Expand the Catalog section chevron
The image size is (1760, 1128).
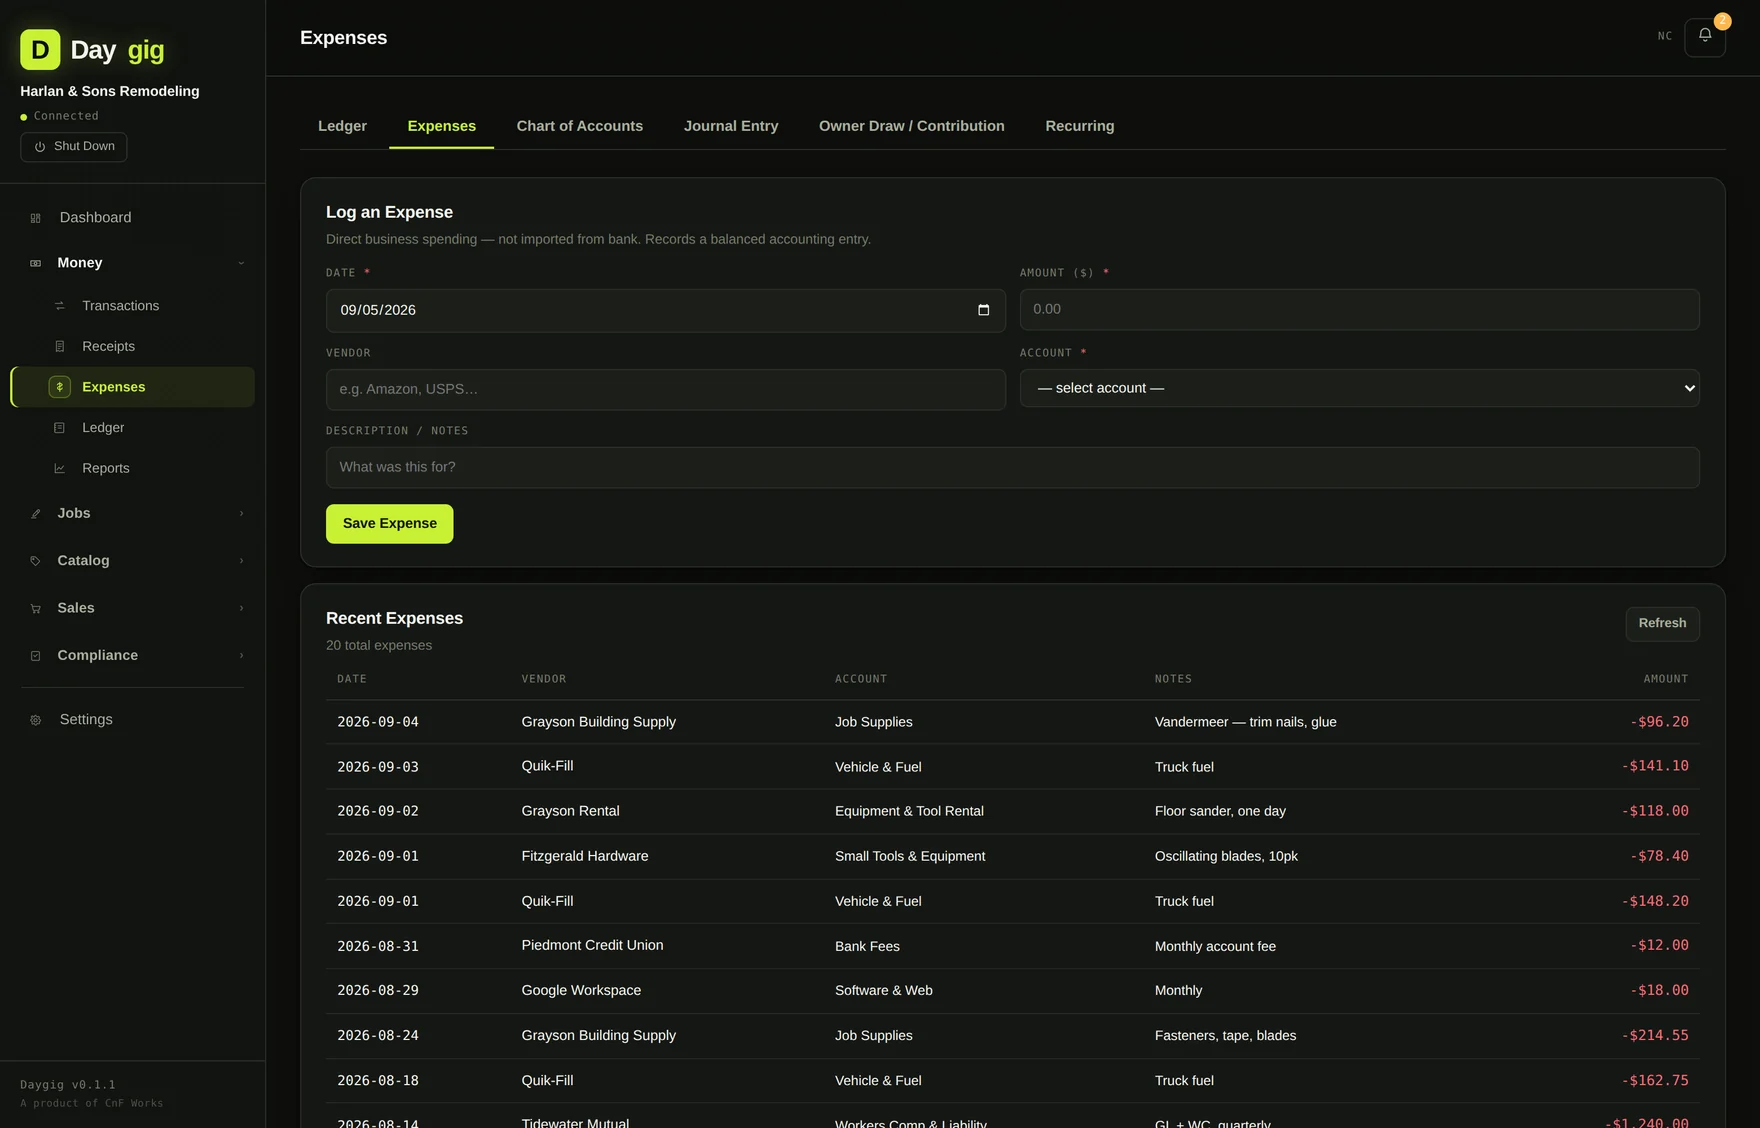241,561
